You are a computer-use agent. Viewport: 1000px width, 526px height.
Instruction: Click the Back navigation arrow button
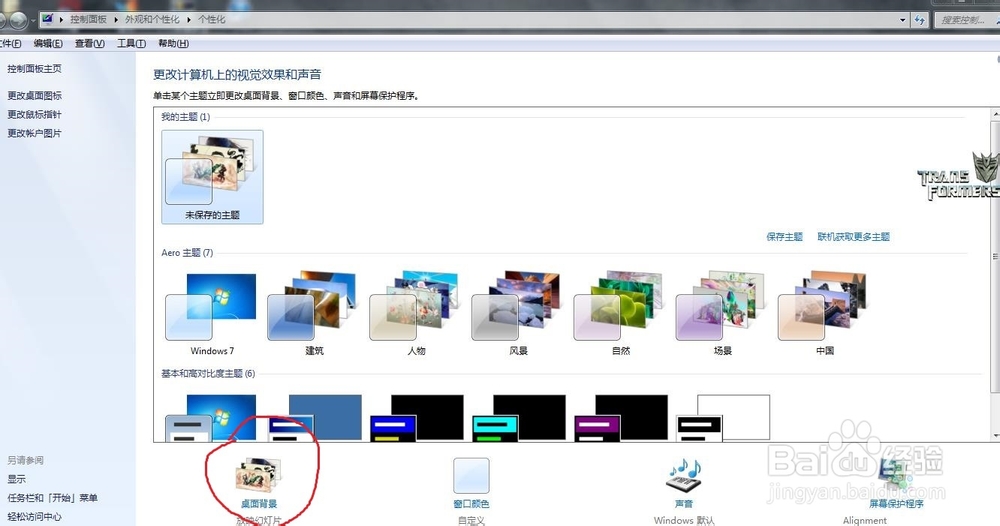coord(1,20)
